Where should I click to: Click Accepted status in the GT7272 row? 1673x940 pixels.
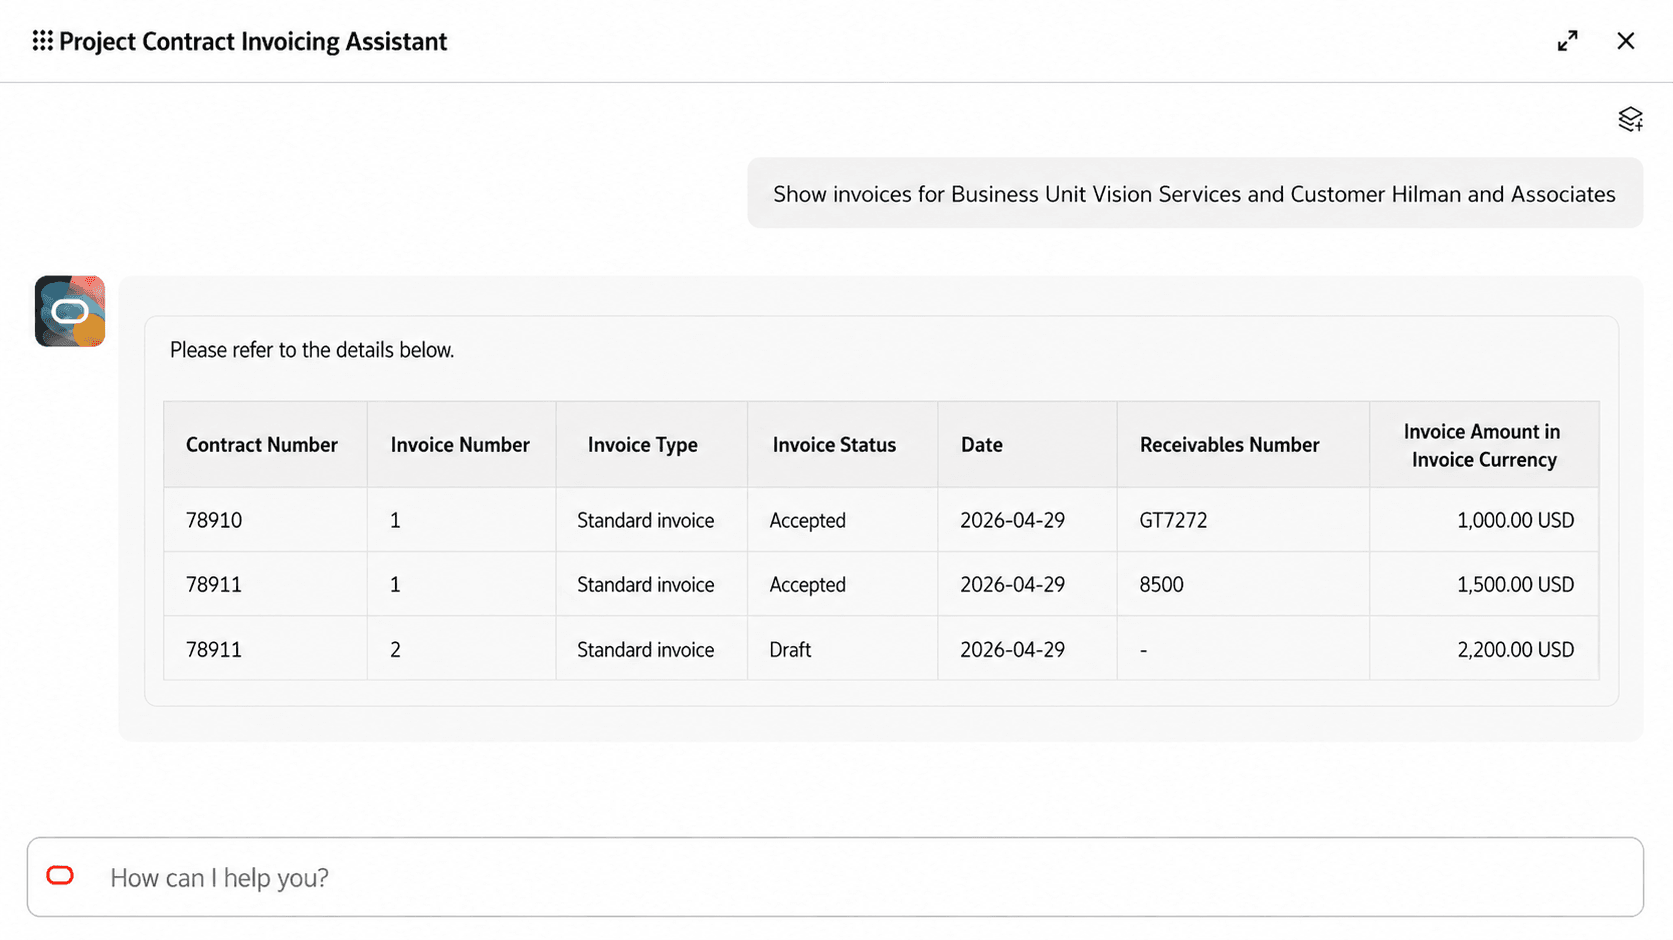pos(807,520)
